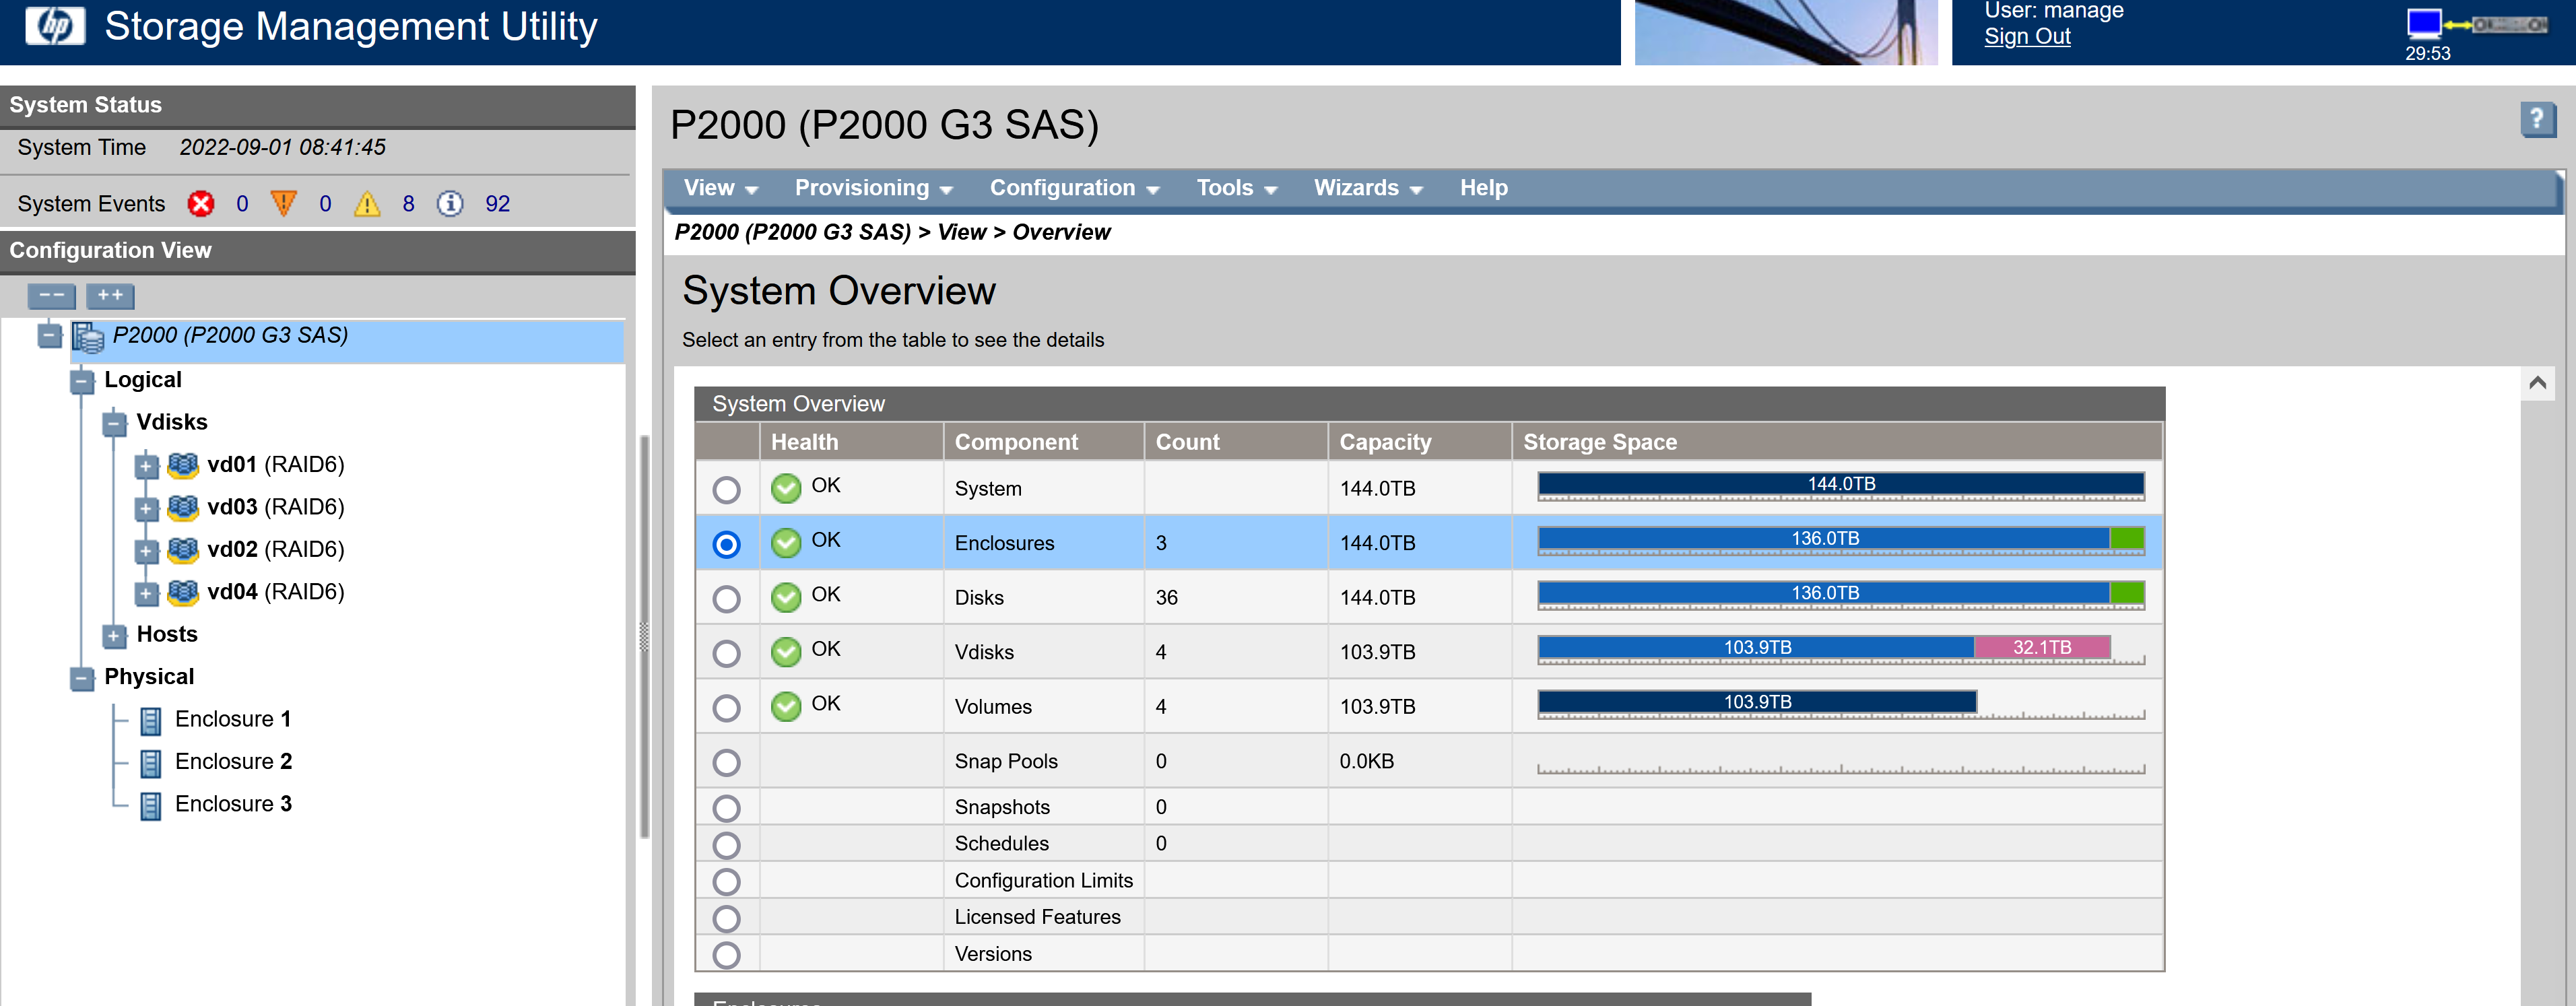Expand the vd04 tree node
The height and width of the screenshot is (1006, 2576).
pyautogui.click(x=146, y=593)
